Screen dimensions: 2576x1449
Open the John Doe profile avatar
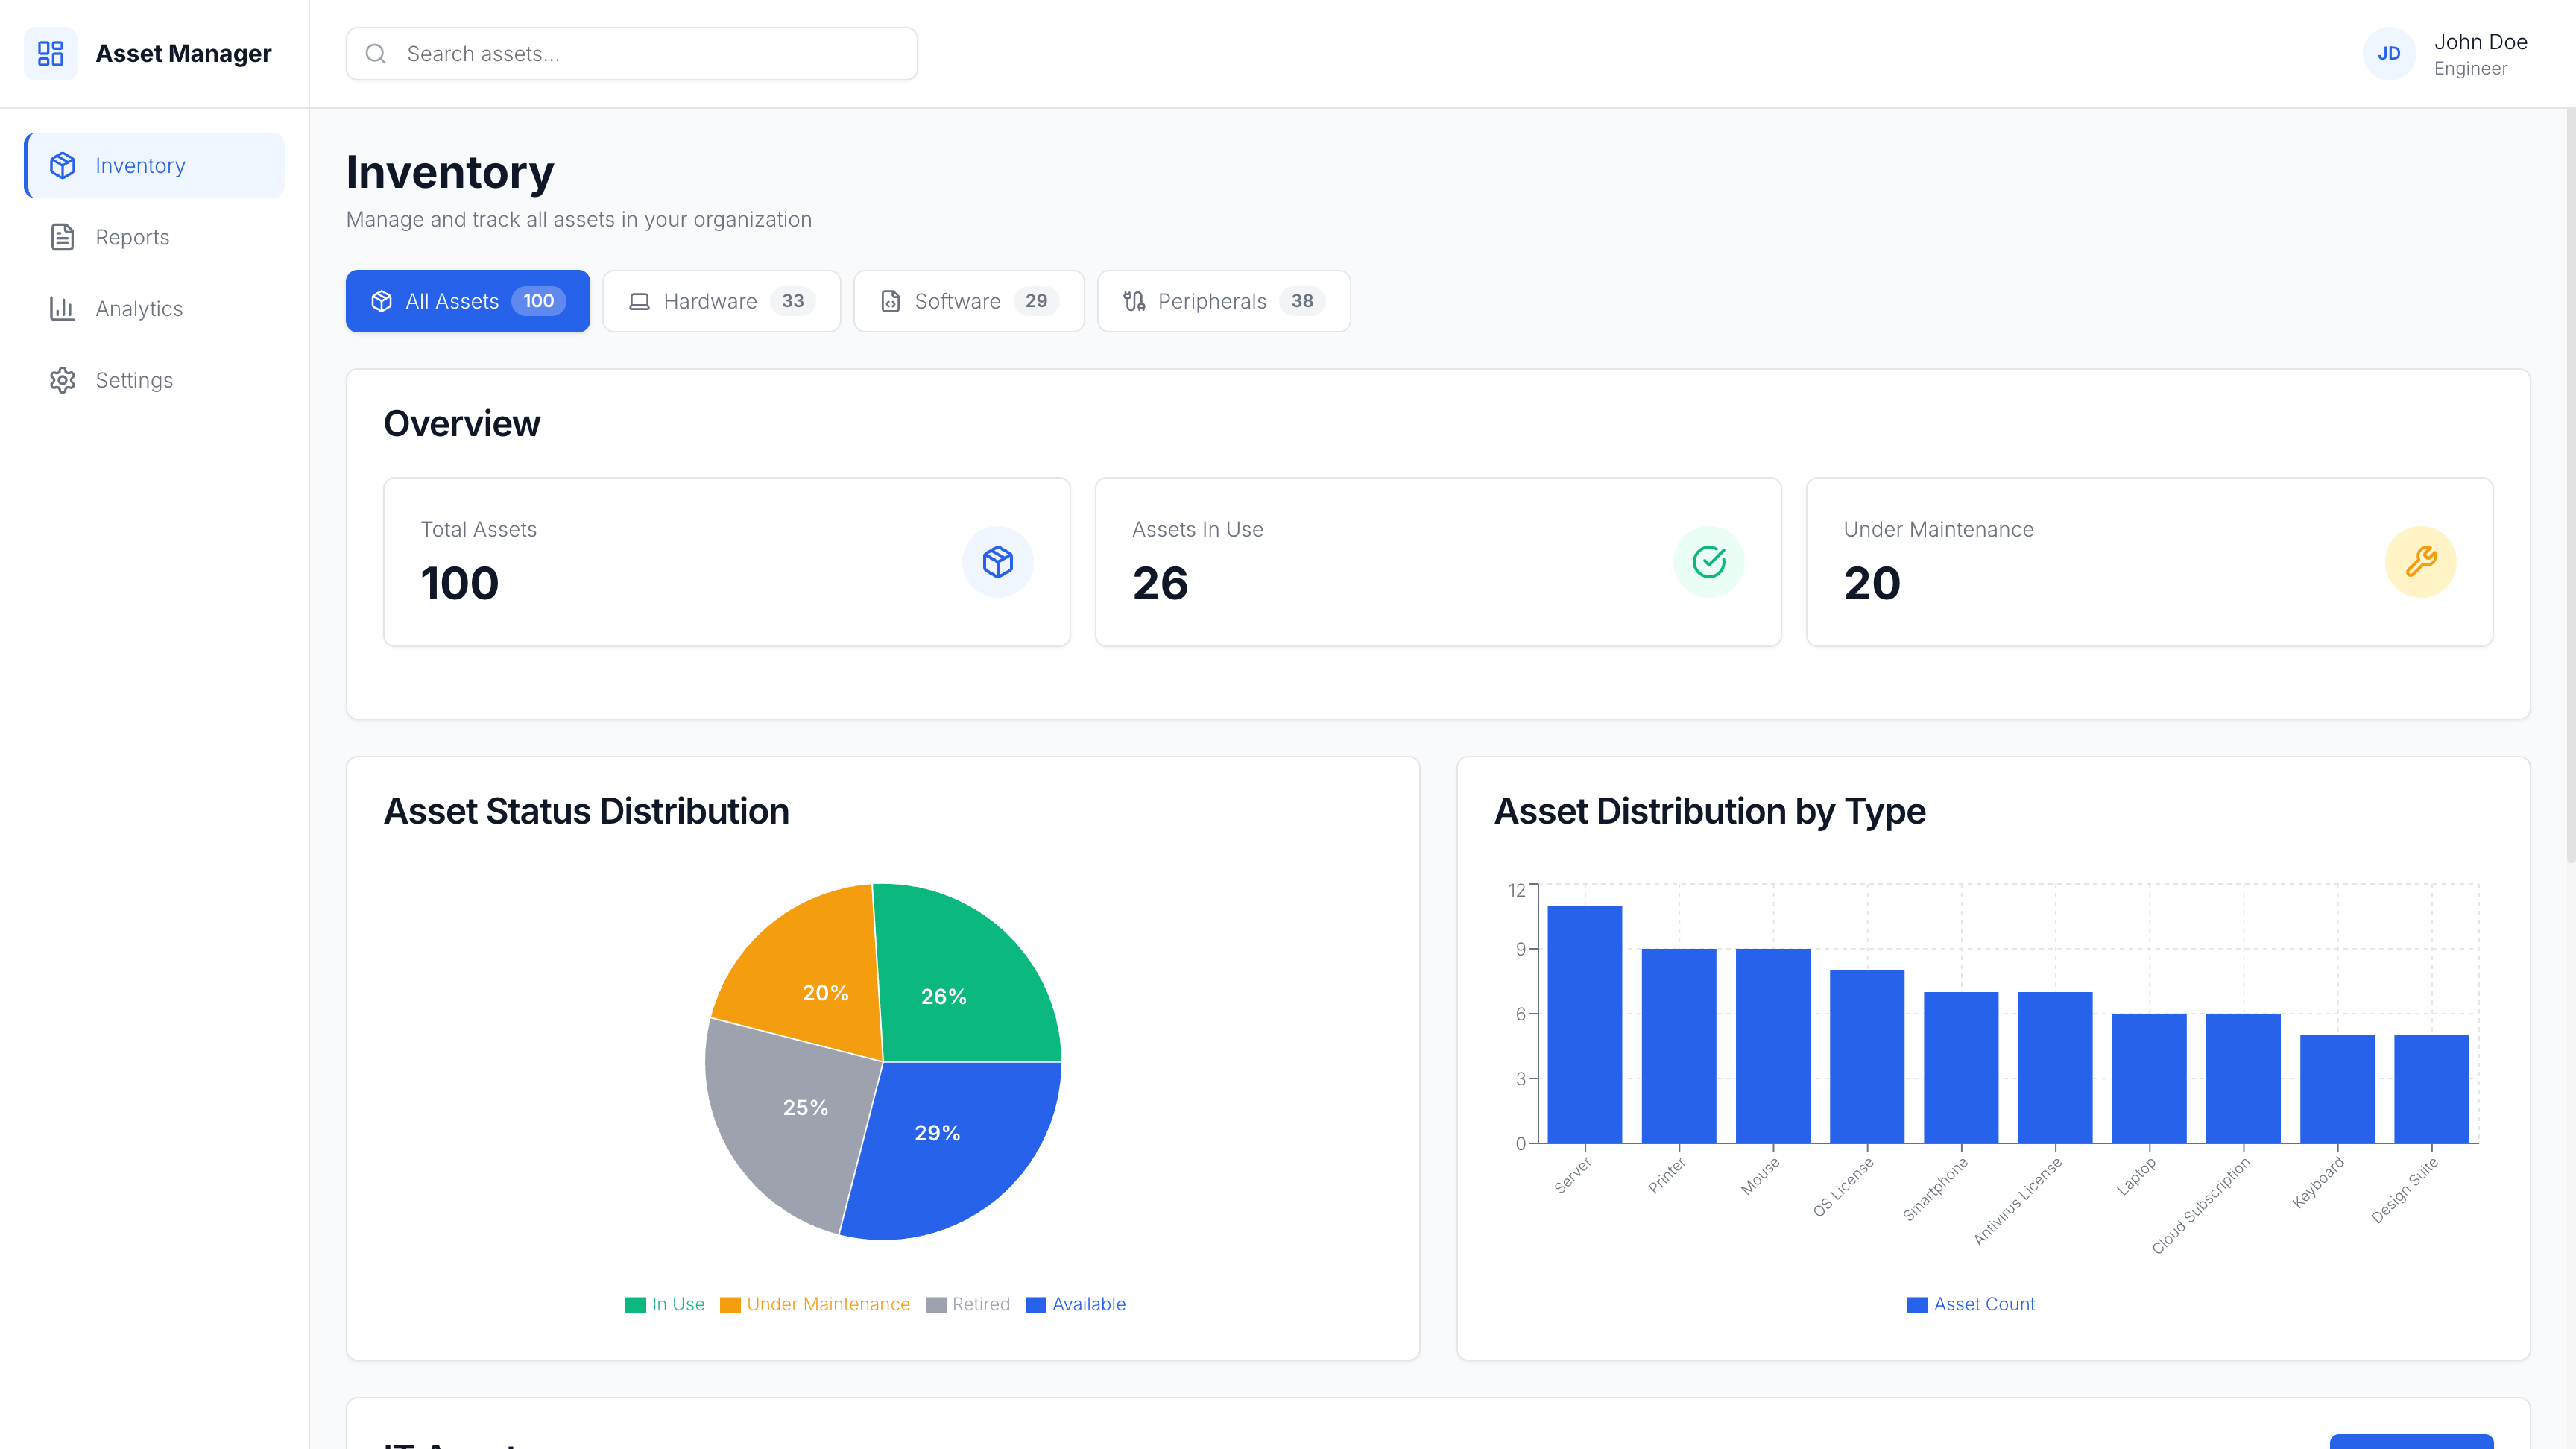point(2388,54)
